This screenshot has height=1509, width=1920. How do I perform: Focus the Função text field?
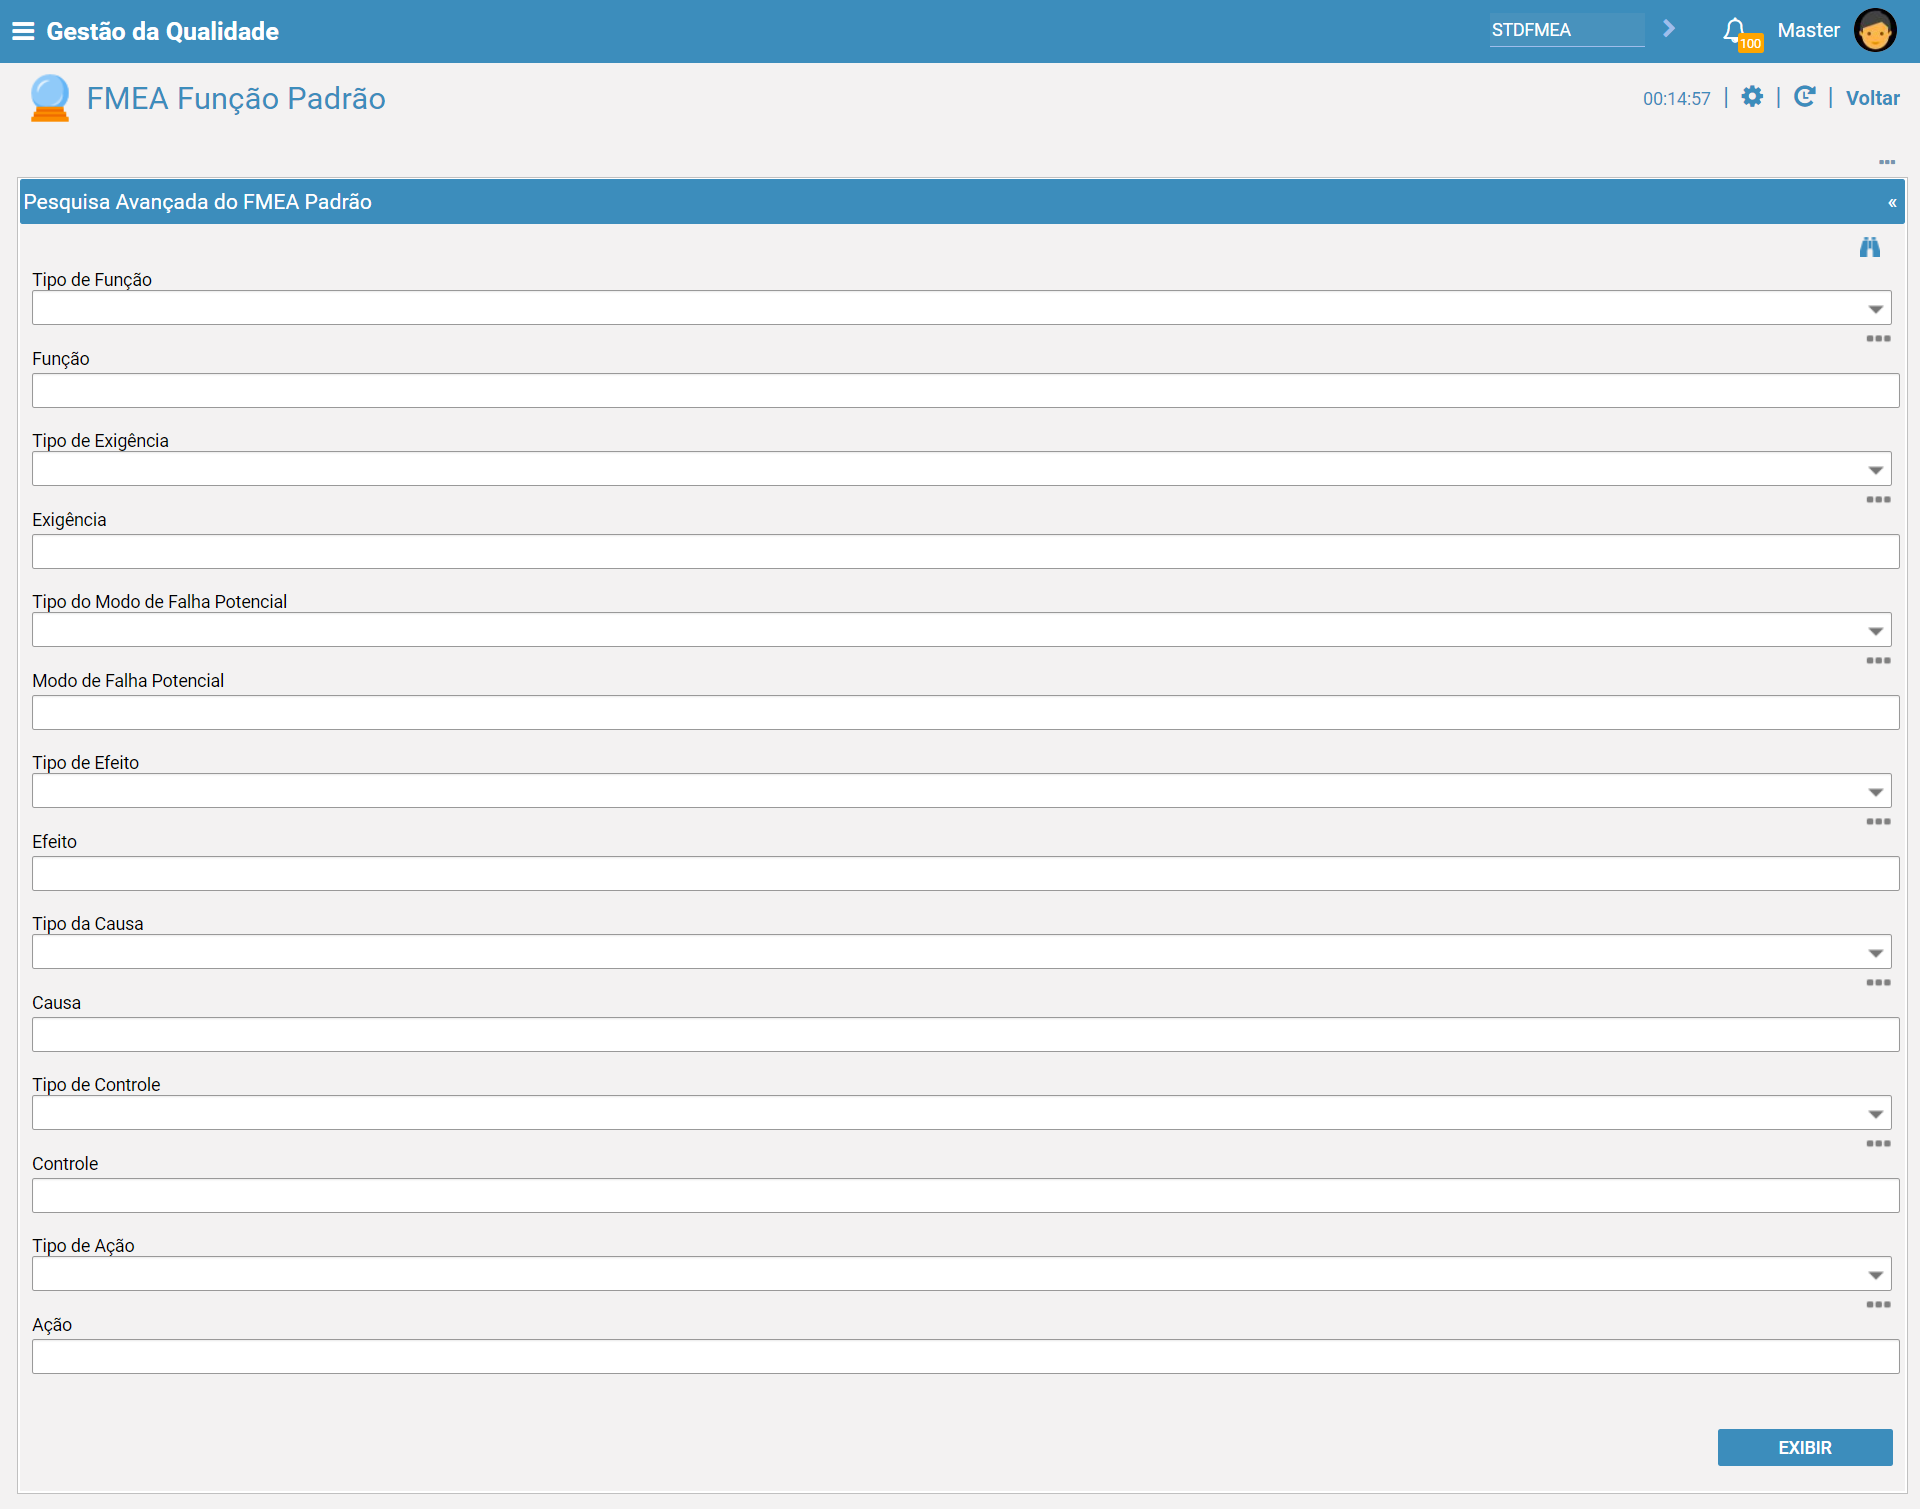pyautogui.click(x=965, y=391)
